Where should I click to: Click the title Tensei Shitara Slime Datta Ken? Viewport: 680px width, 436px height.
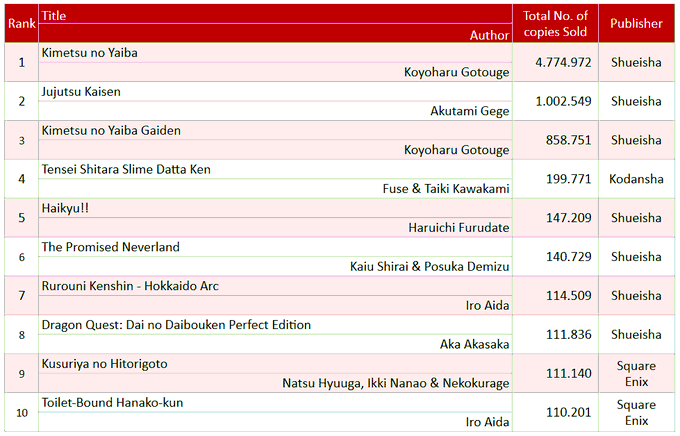pyautogui.click(x=126, y=170)
